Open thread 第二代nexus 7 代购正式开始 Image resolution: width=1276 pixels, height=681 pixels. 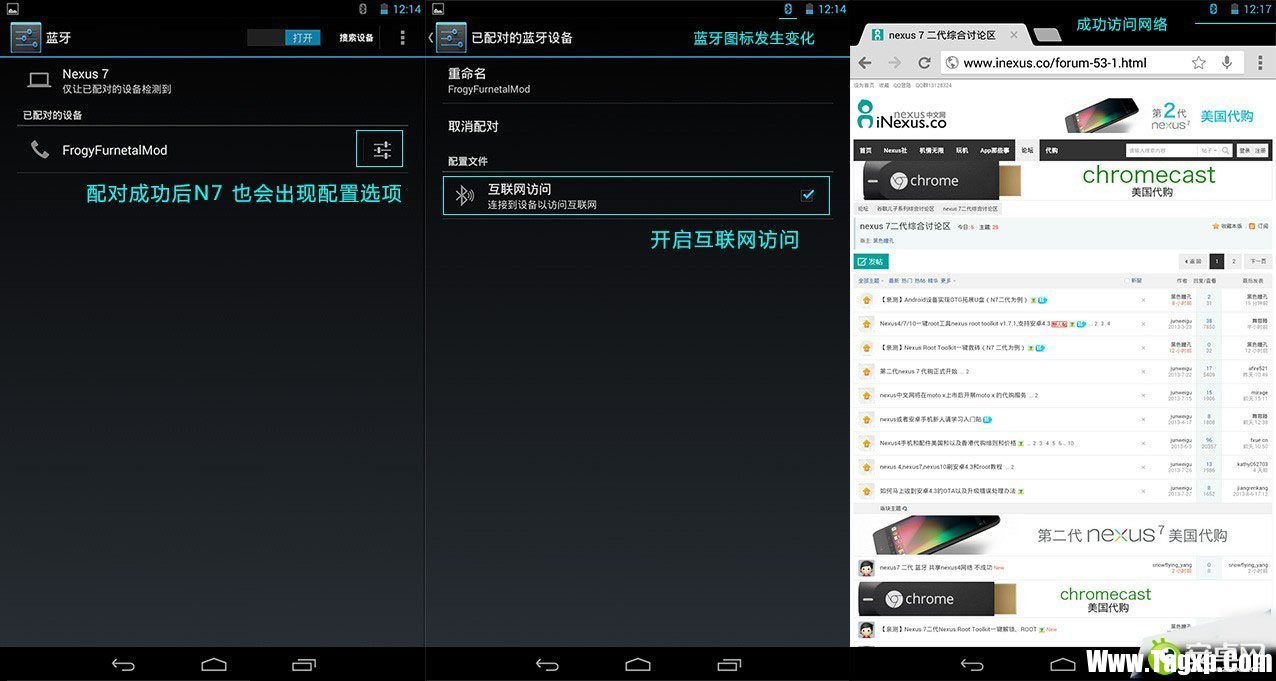920,371
